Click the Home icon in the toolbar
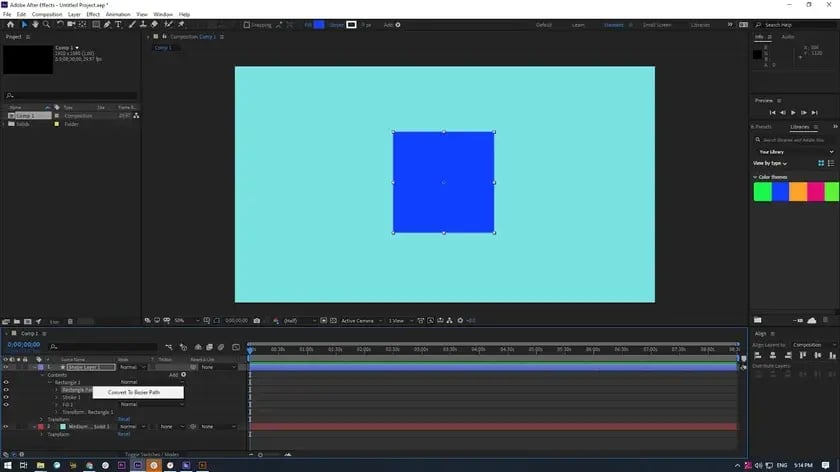 tap(11, 24)
